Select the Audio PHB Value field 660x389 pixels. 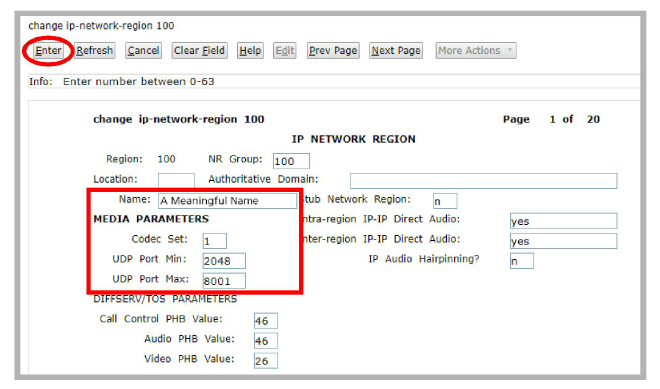266,341
